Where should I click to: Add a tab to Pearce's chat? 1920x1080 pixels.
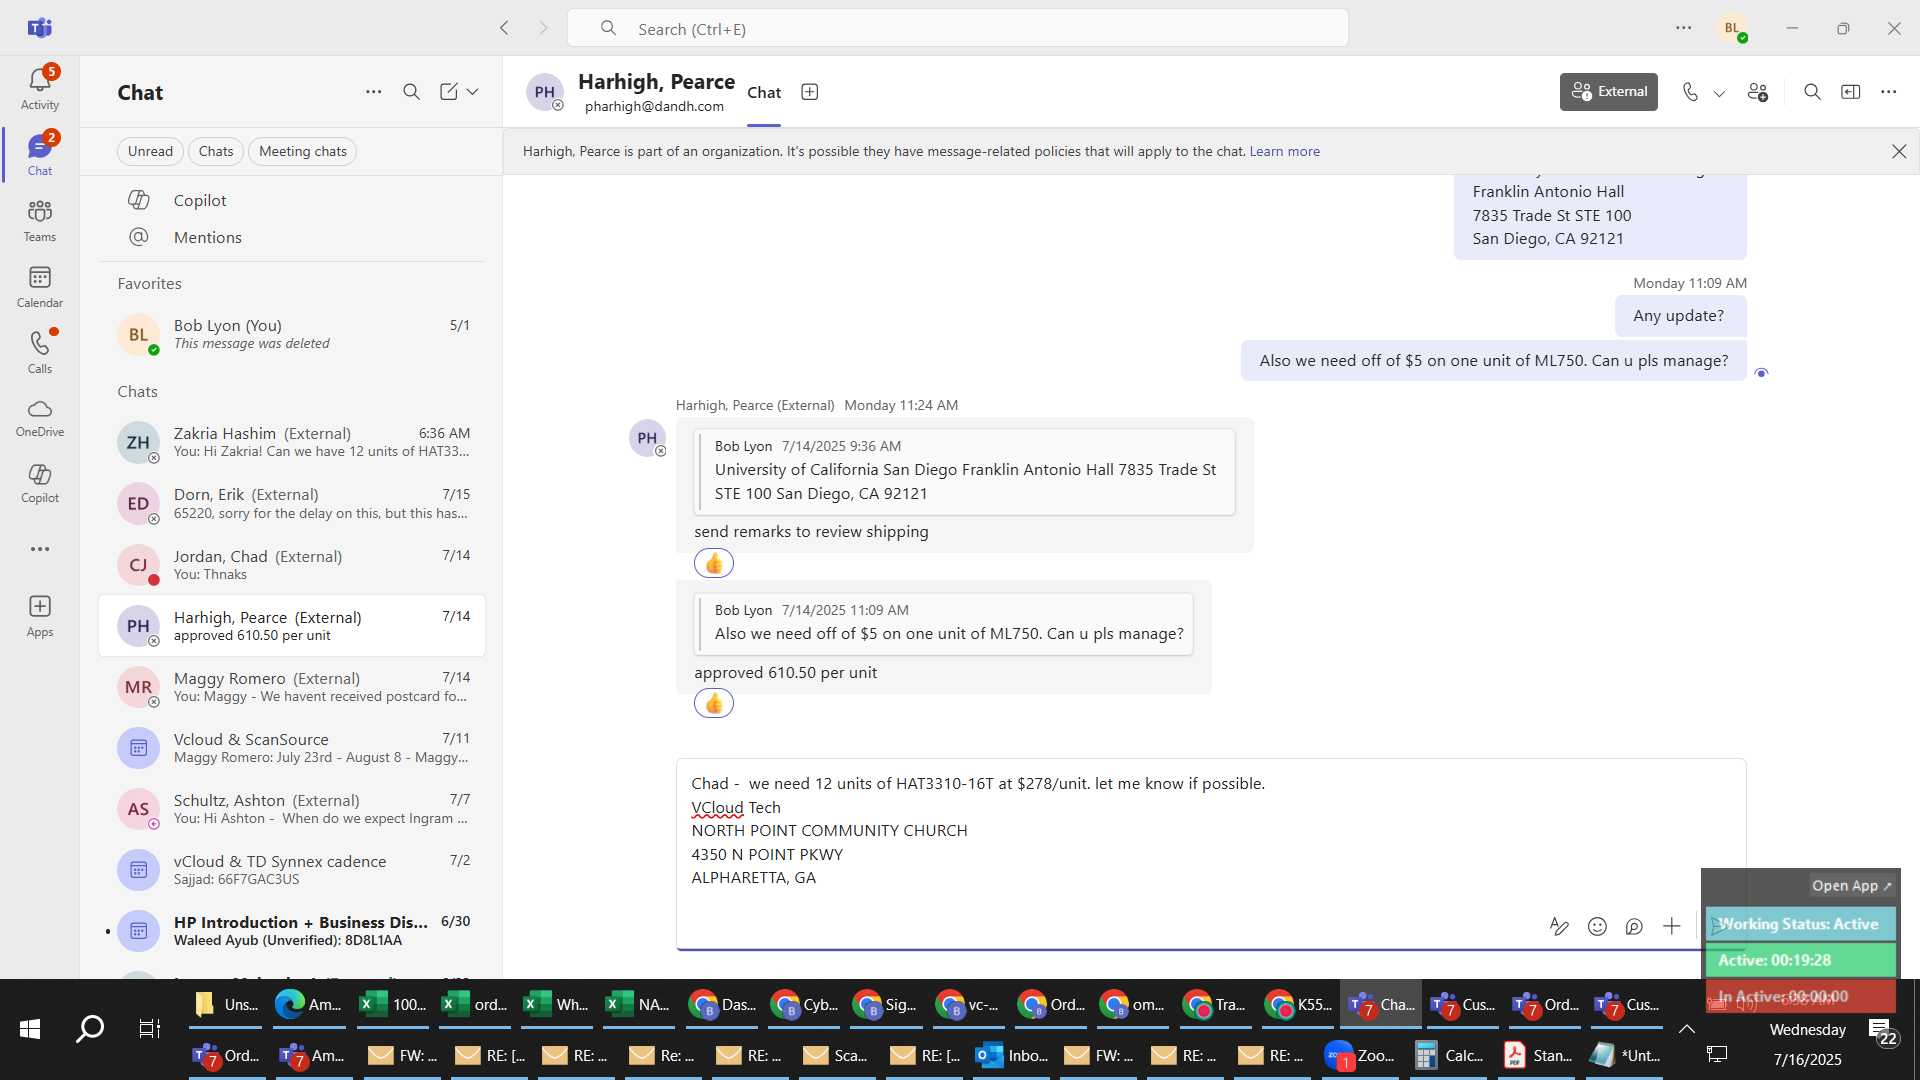810,92
